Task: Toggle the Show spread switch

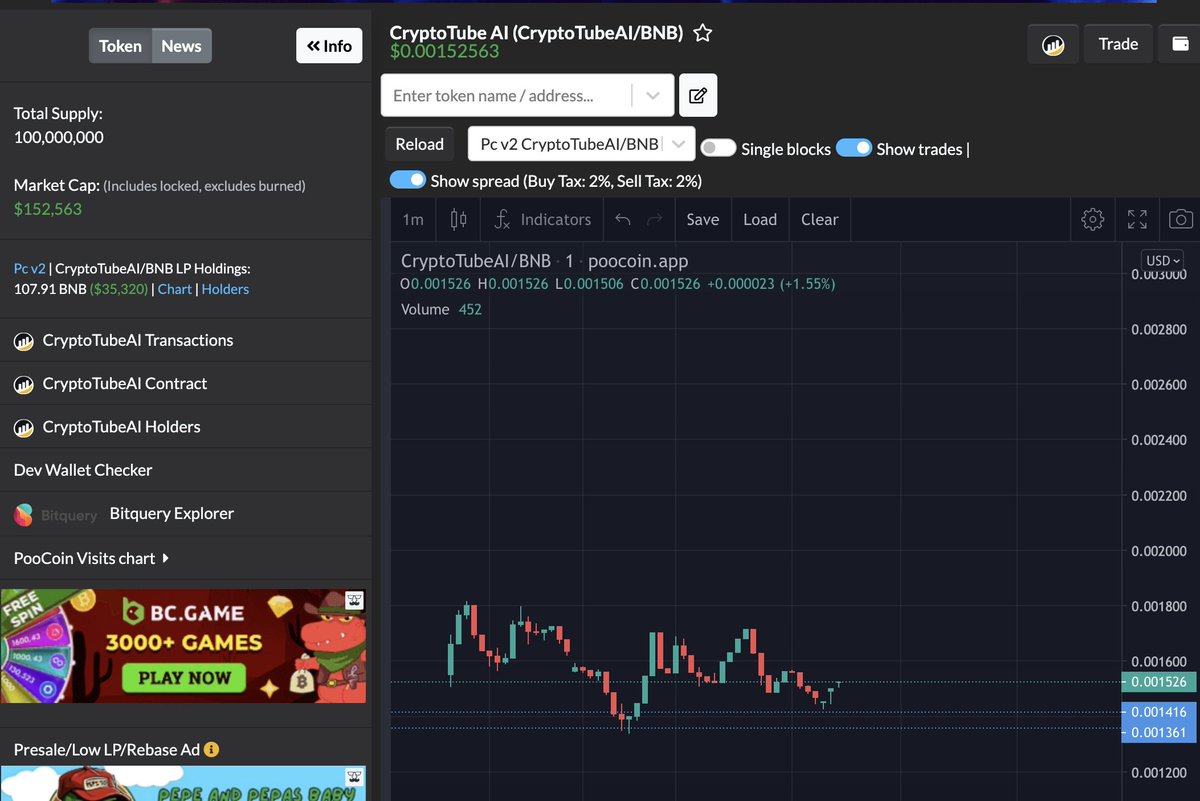Action: click(x=408, y=180)
